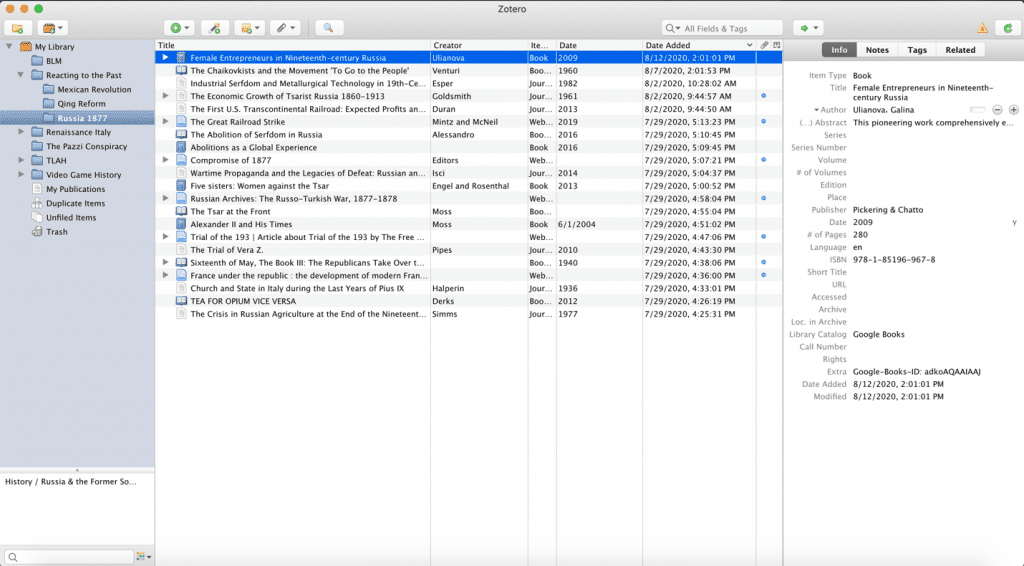Open the column picker icon

(x=776, y=45)
